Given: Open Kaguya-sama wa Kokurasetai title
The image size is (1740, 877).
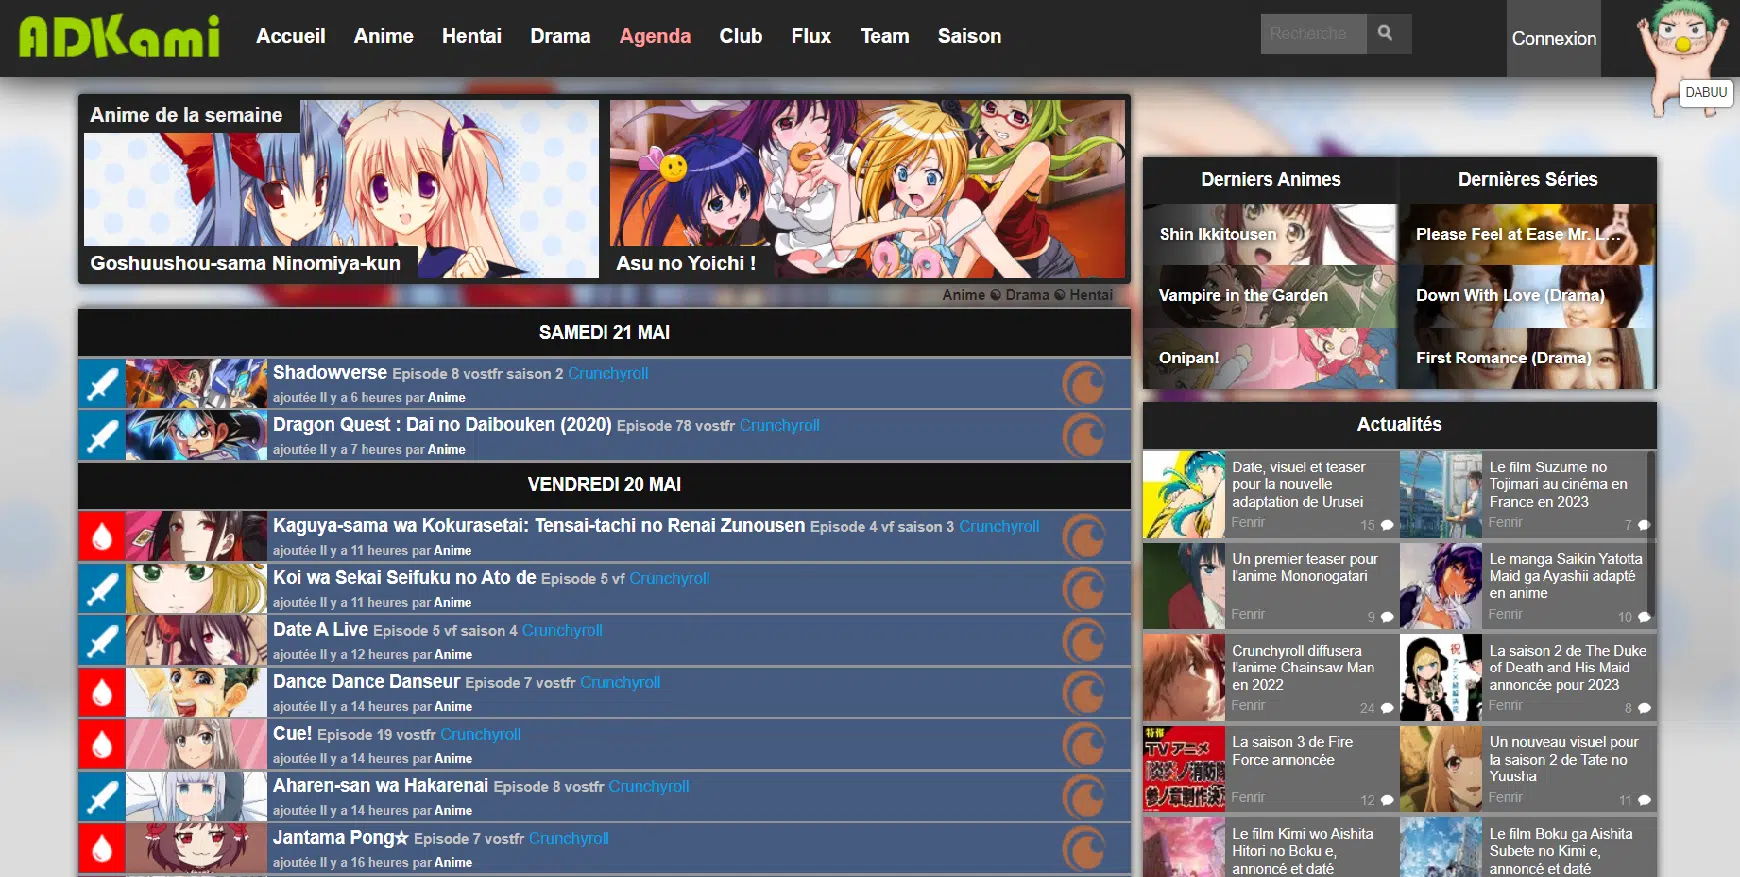Looking at the screenshot, I should click(x=539, y=525).
